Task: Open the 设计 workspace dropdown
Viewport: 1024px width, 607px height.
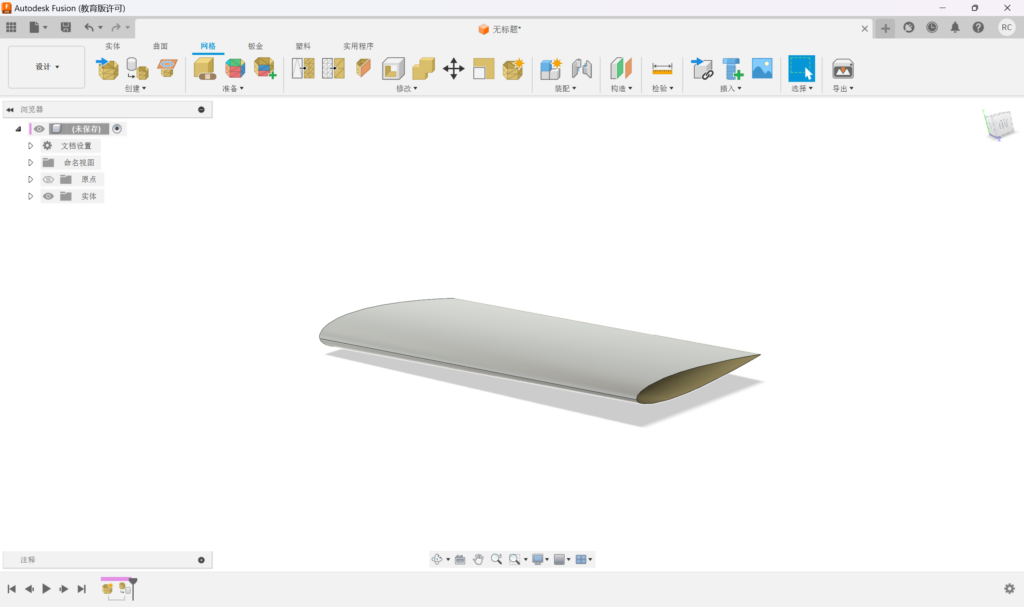Action: [47, 67]
